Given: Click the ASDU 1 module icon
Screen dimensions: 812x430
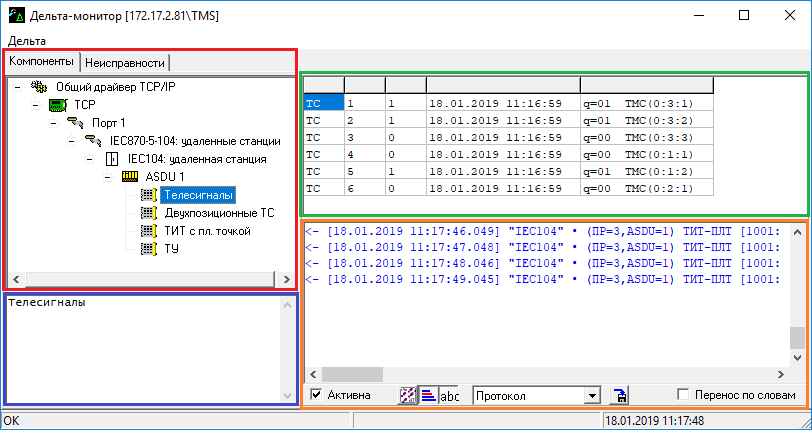Looking at the screenshot, I should [130, 177].
